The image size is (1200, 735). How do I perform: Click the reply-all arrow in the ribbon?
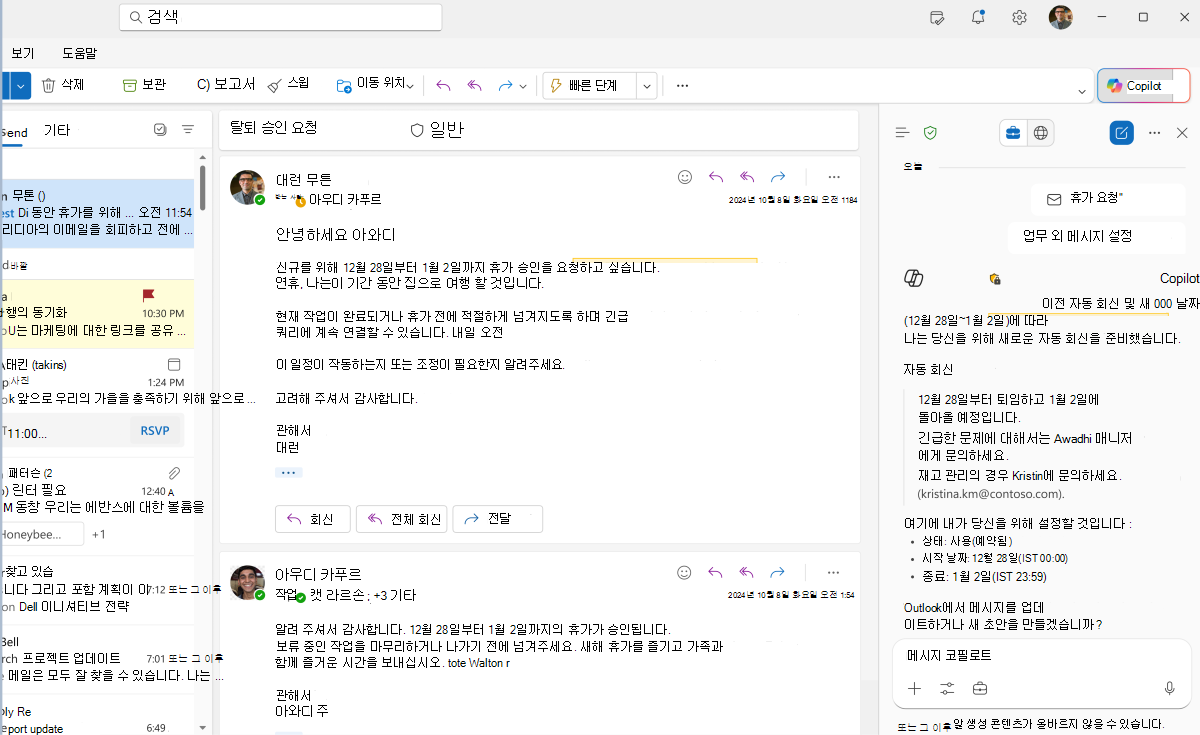475,86
